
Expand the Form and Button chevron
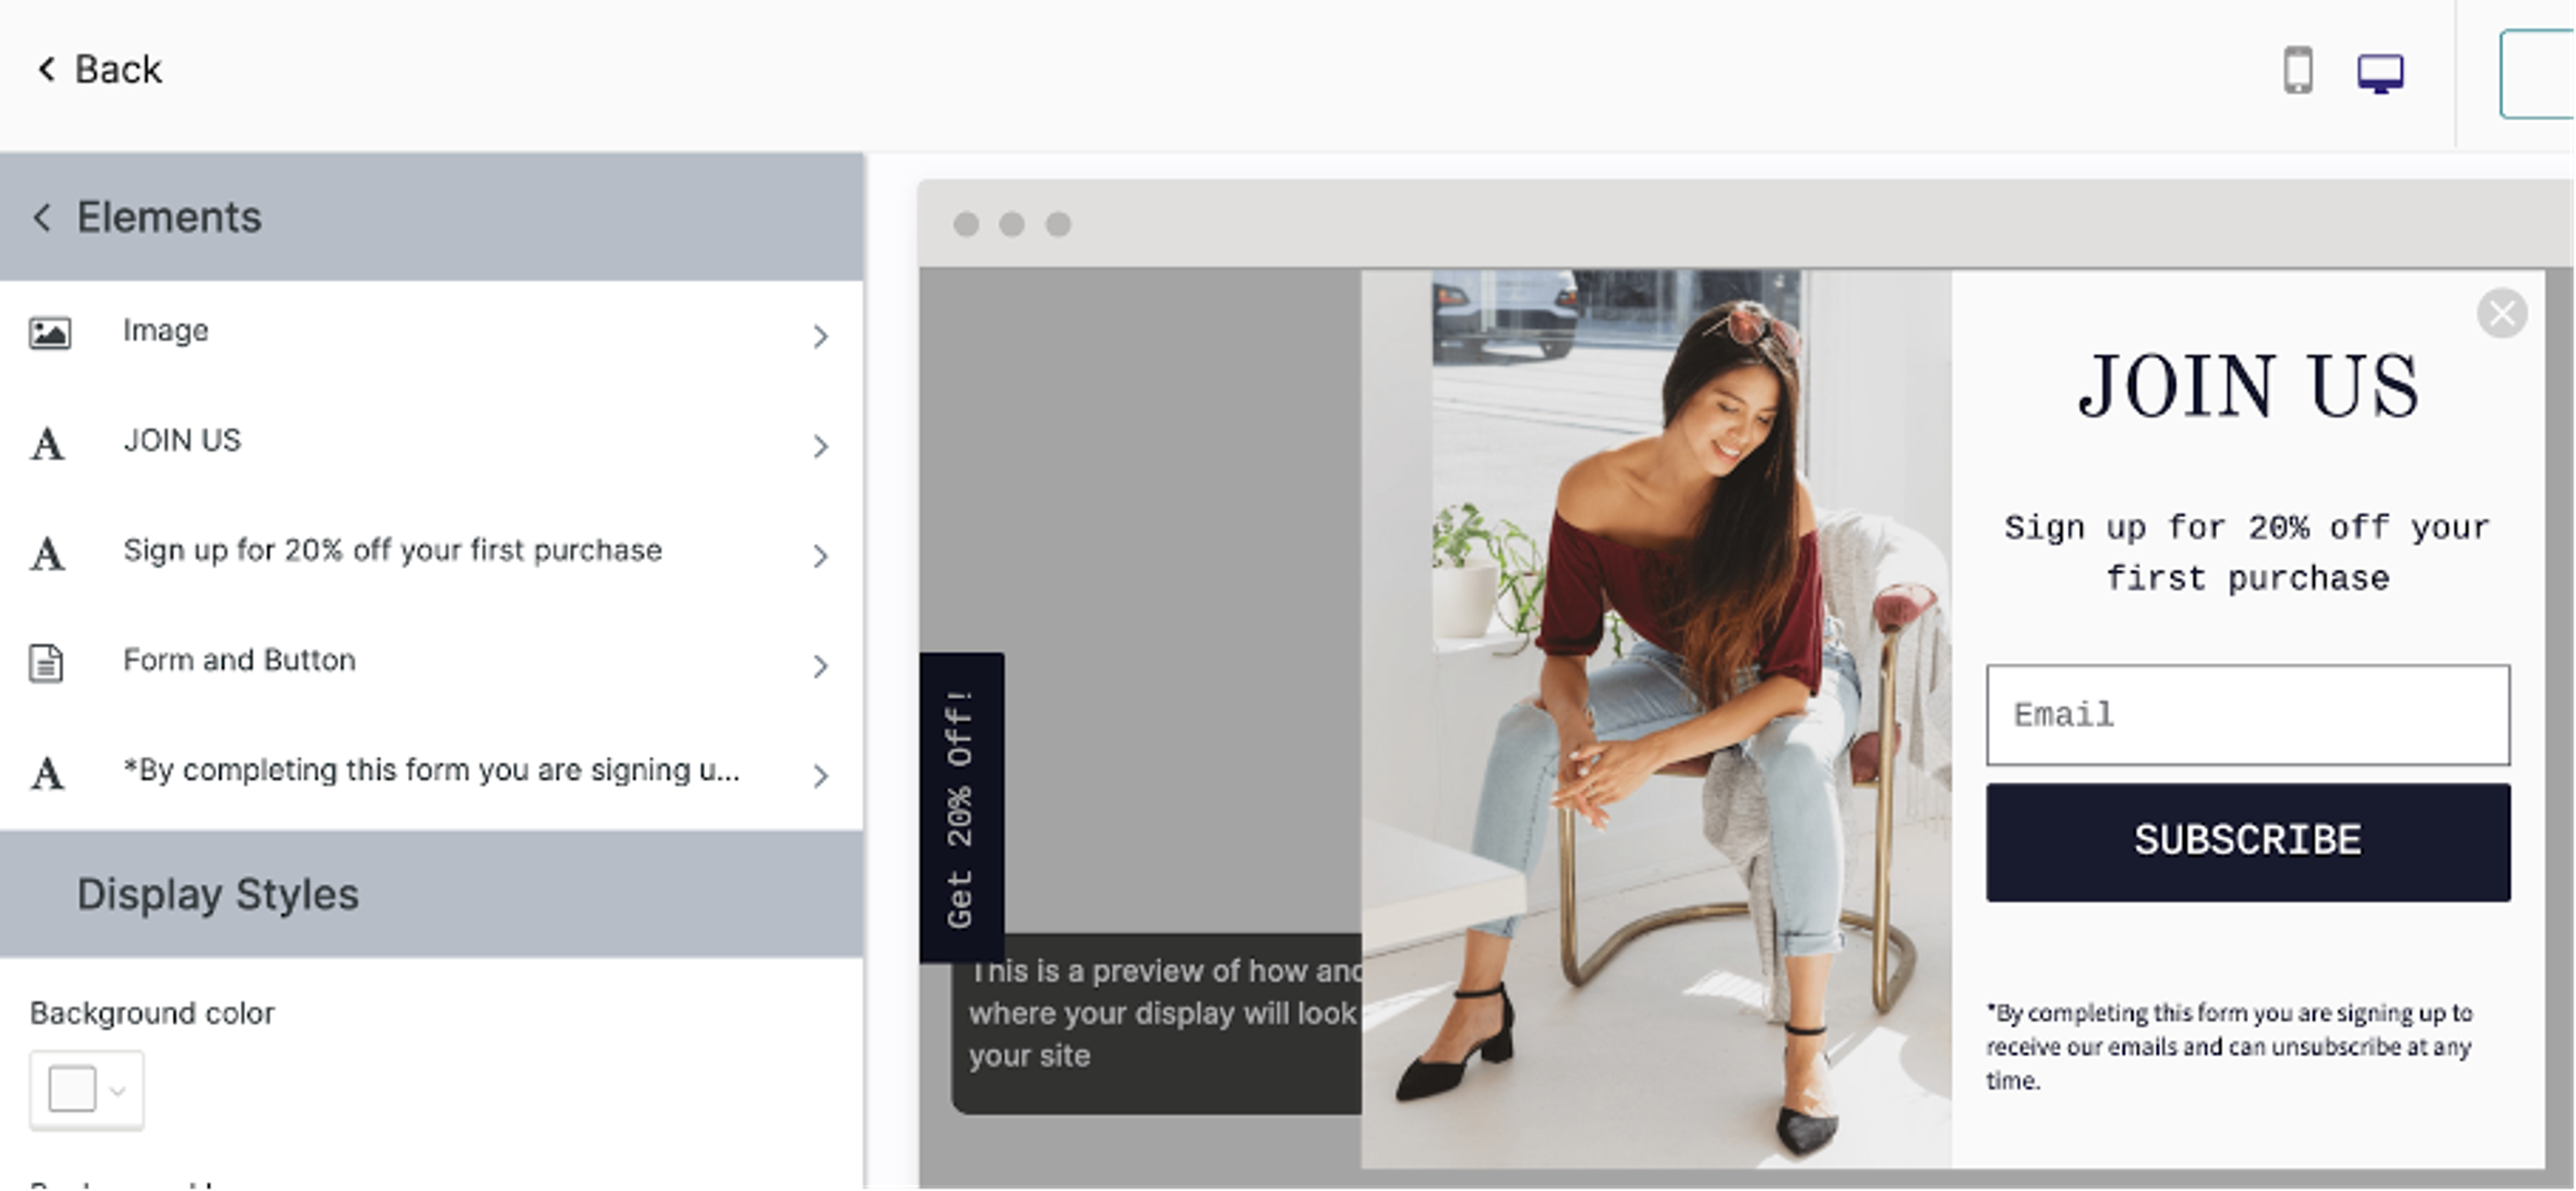(821, 666)
